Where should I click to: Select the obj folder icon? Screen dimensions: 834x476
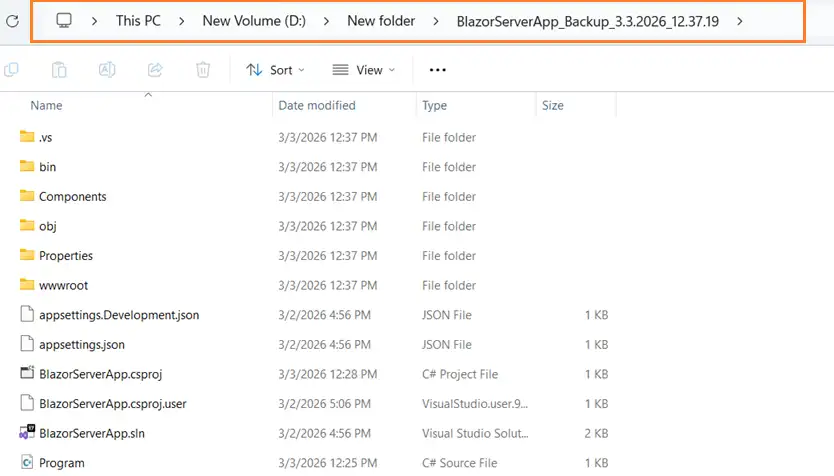click(27, 225)
